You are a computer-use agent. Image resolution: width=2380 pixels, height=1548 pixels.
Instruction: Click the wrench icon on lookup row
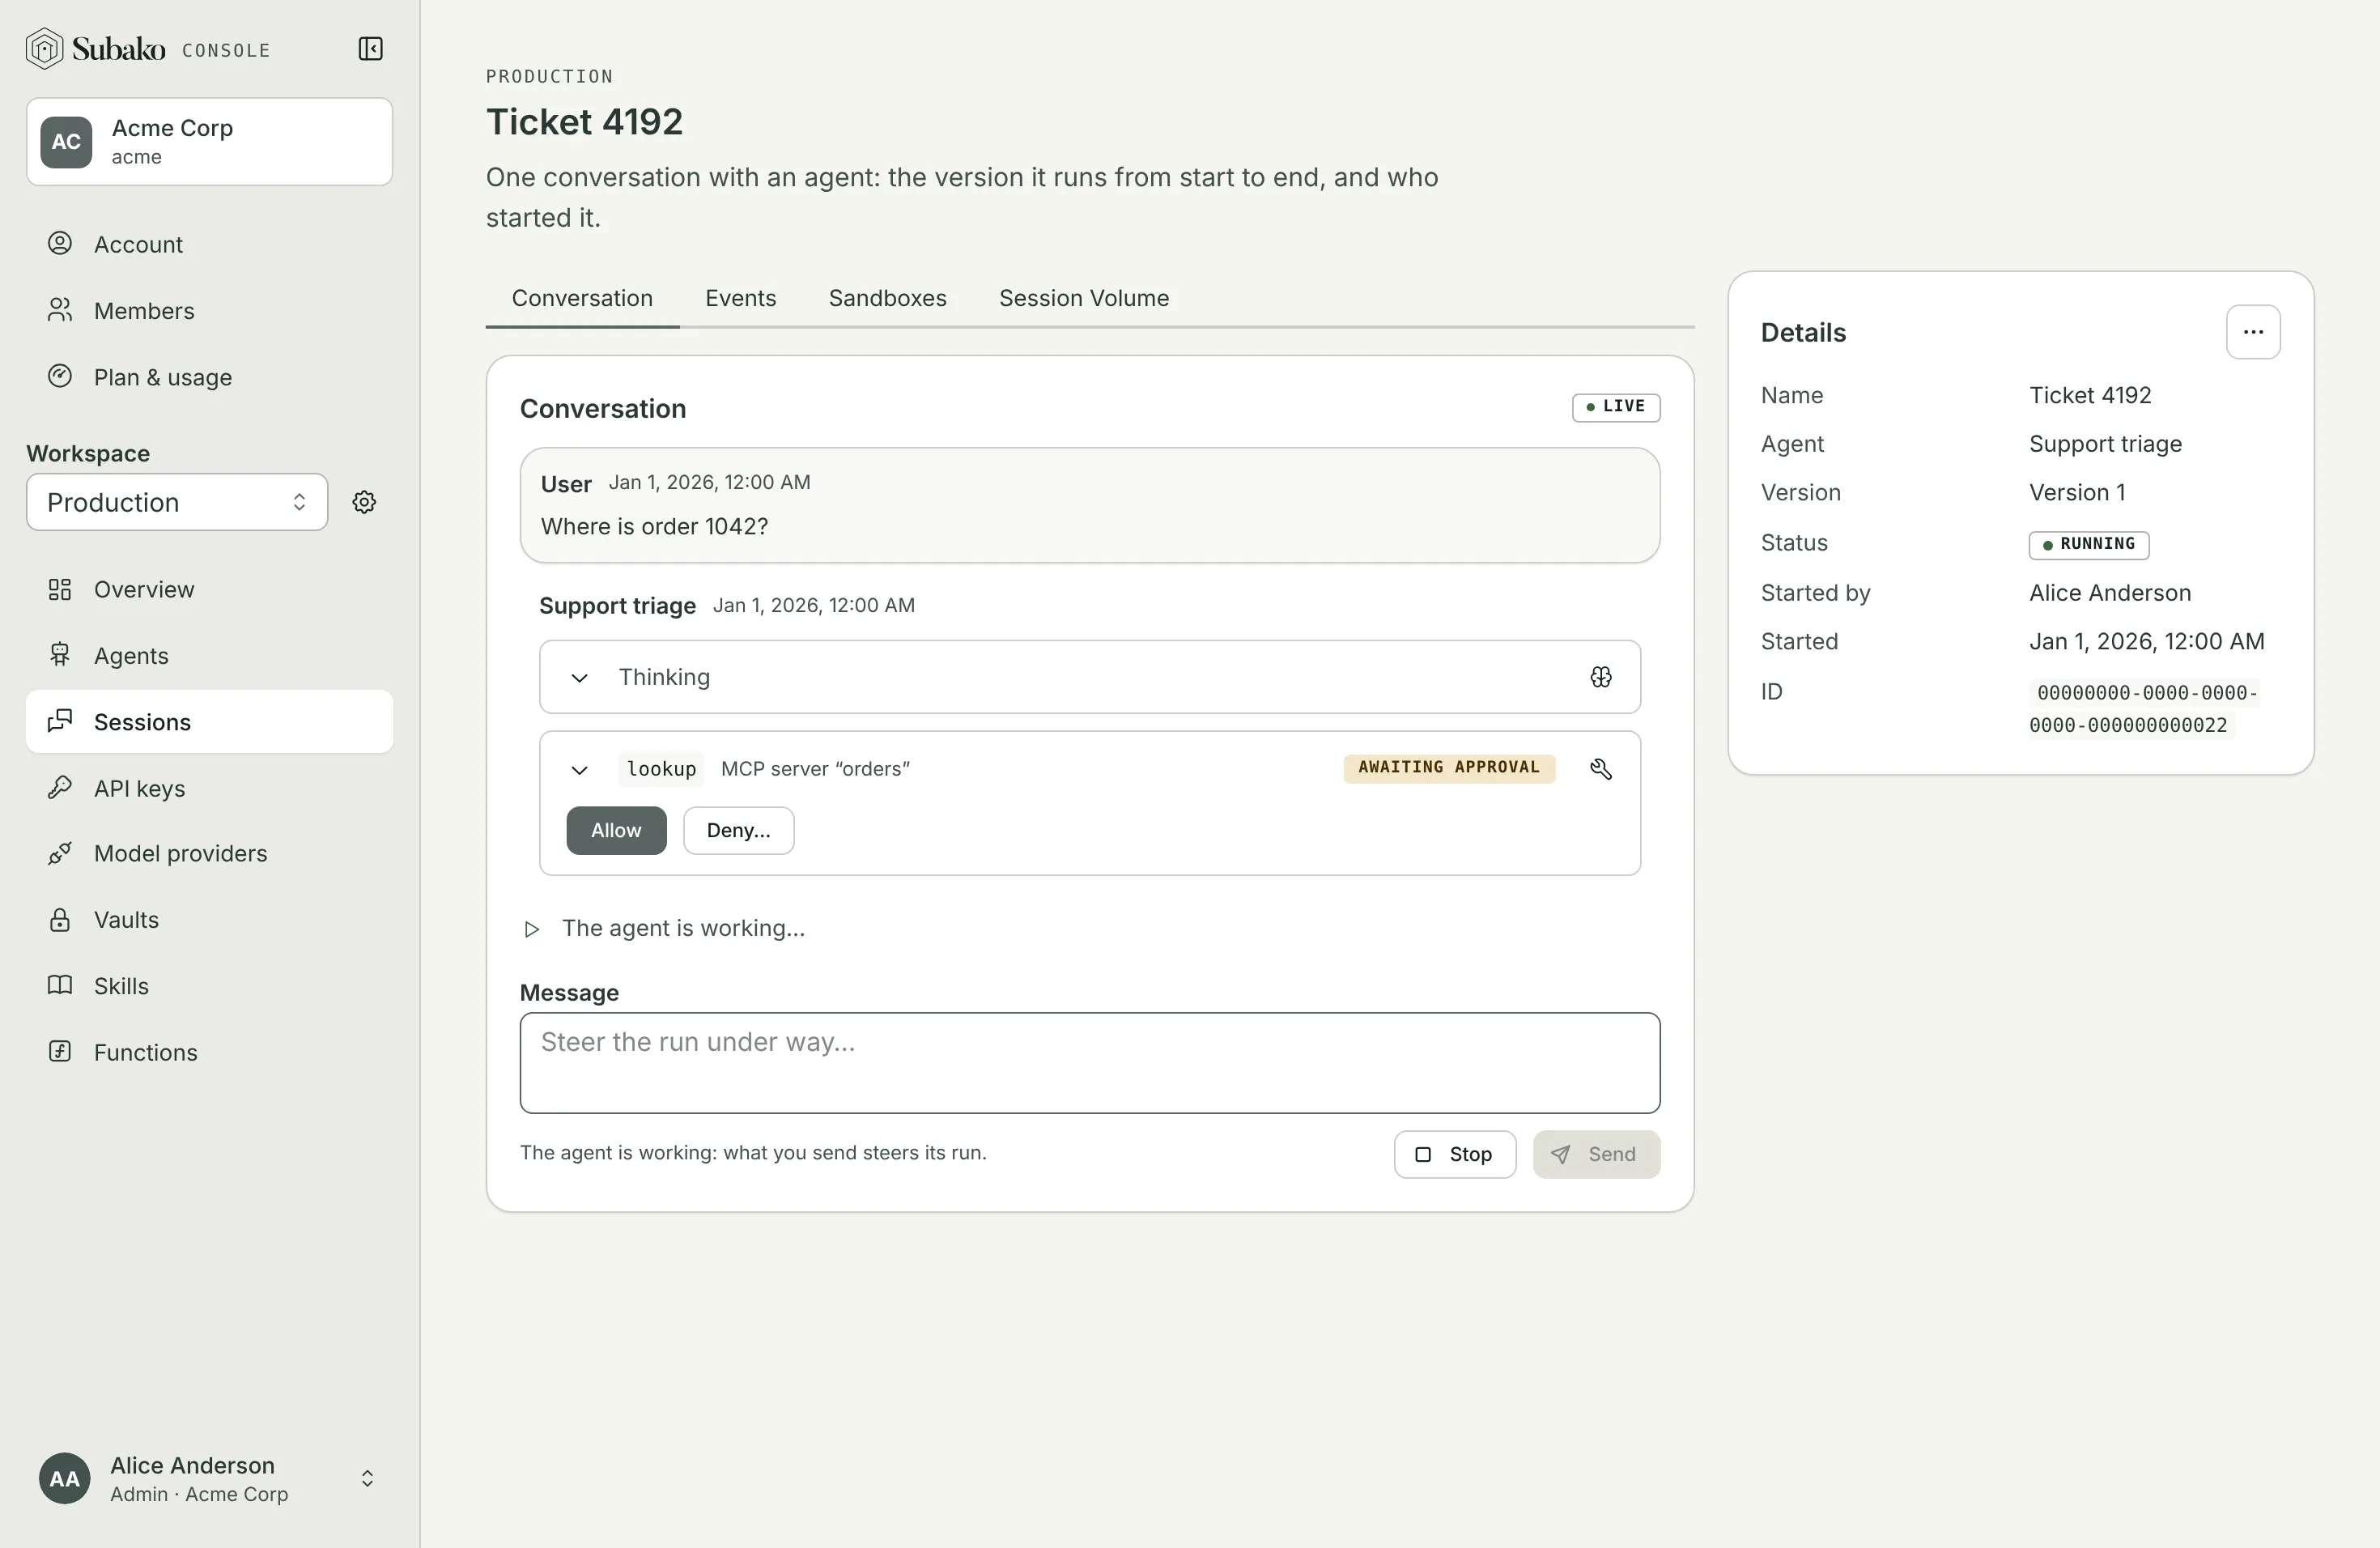pos(1600,768)
